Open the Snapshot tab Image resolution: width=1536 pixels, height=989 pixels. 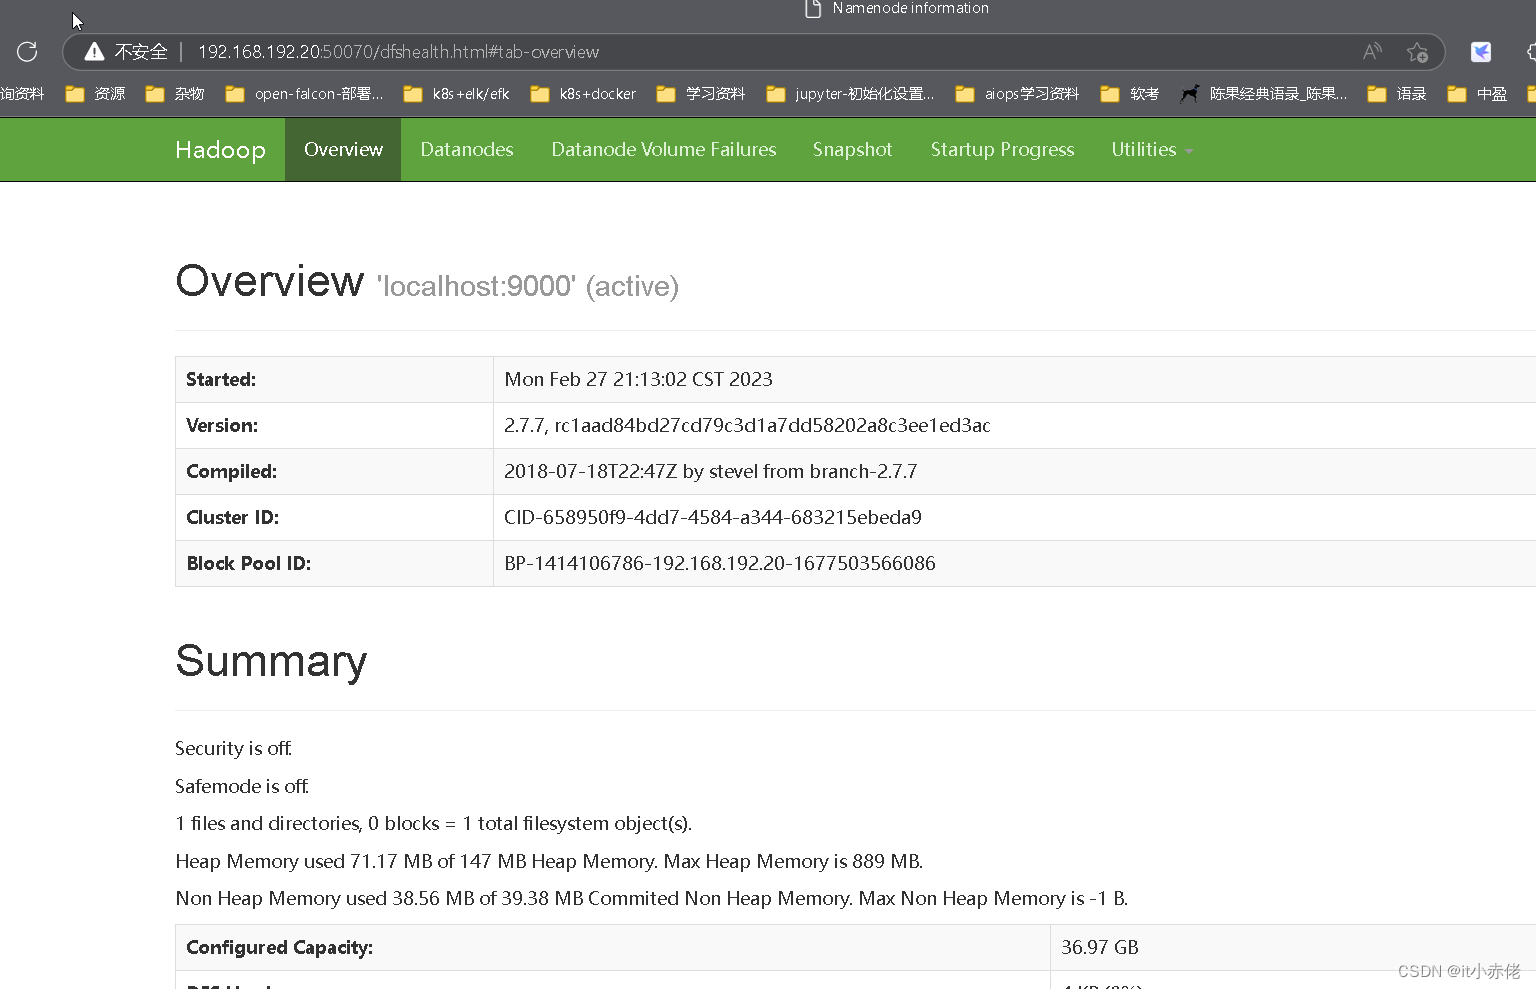852,150
